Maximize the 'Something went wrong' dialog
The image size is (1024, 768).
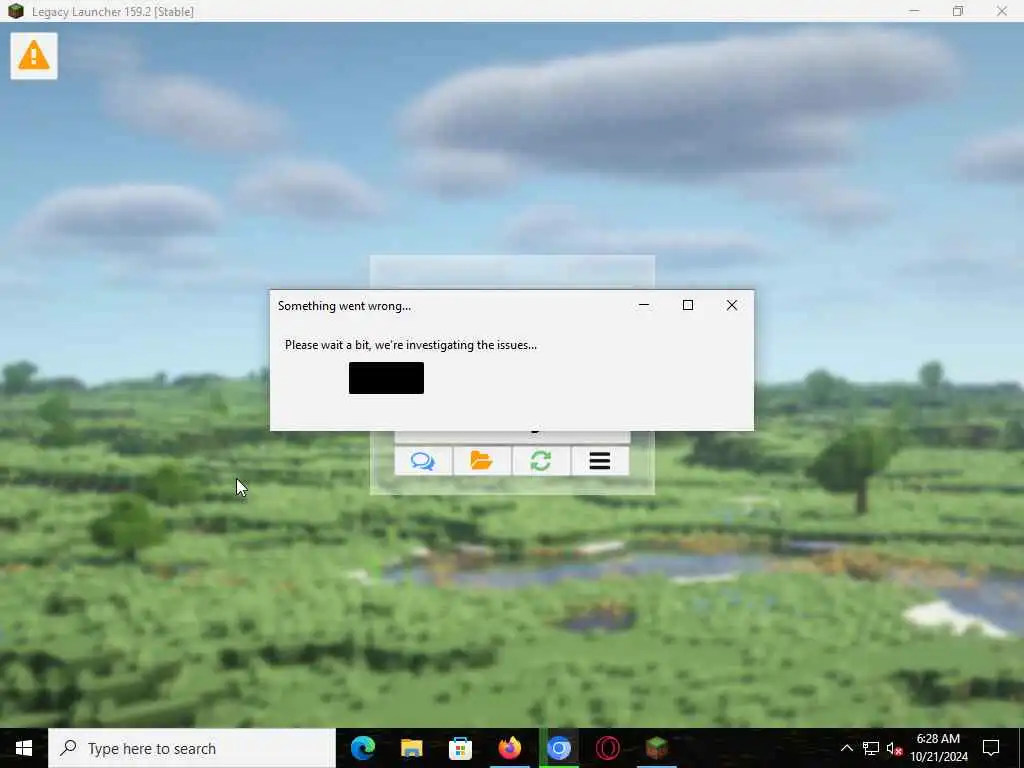pyautogui.click(x=688, y=305)
